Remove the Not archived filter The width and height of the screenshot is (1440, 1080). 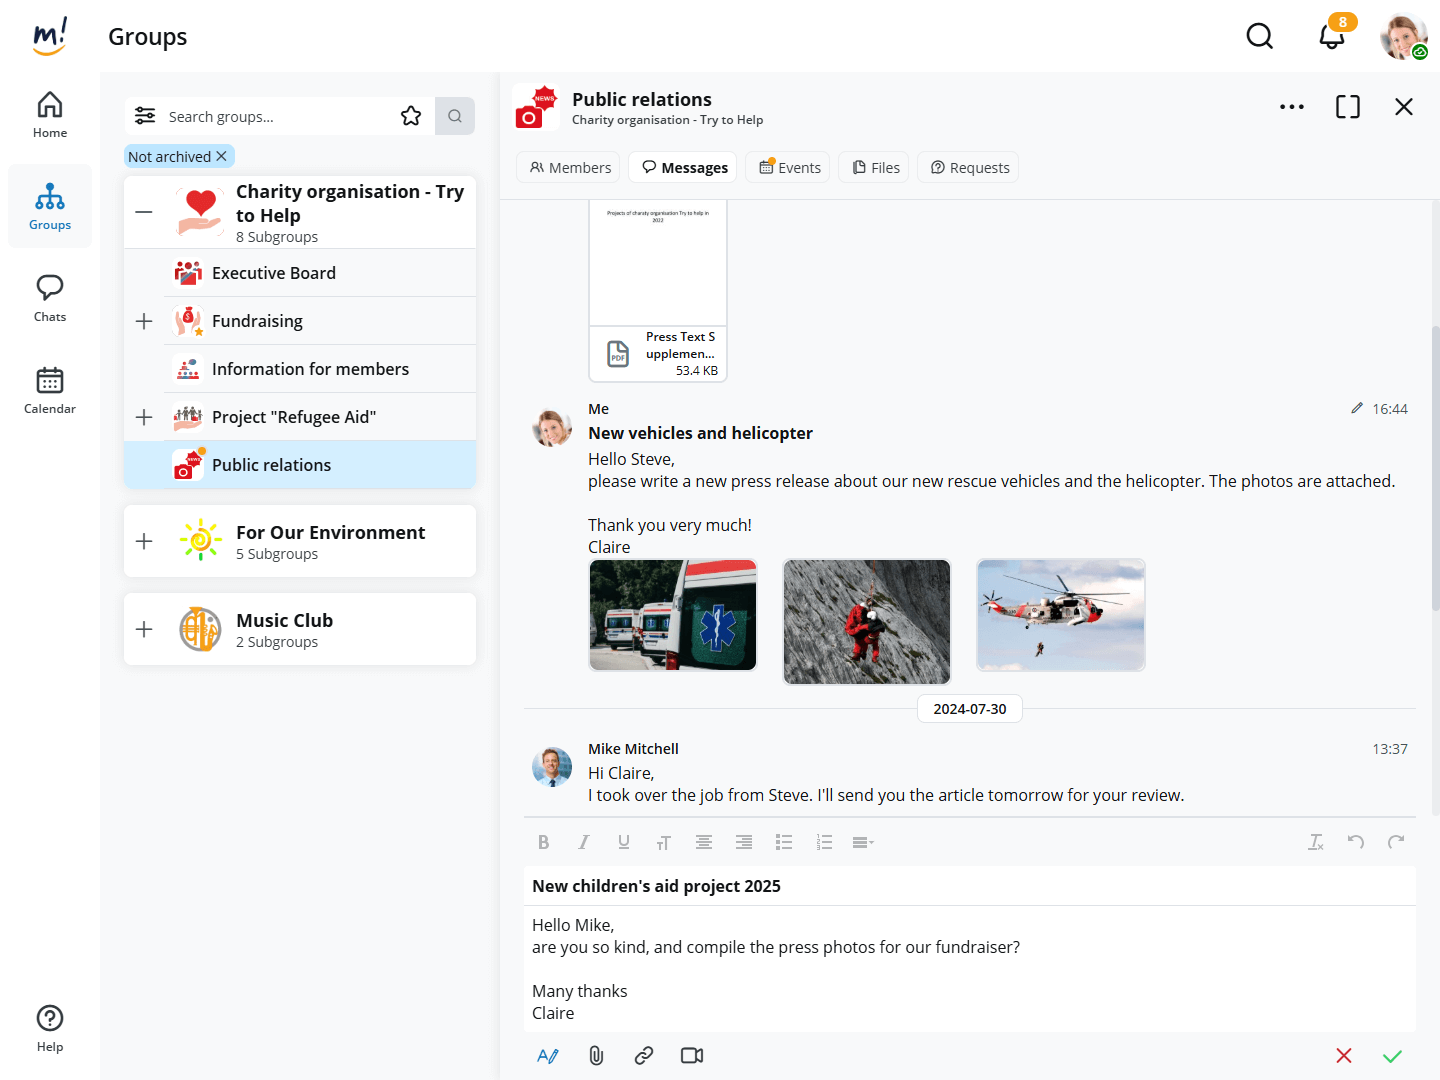222,156
